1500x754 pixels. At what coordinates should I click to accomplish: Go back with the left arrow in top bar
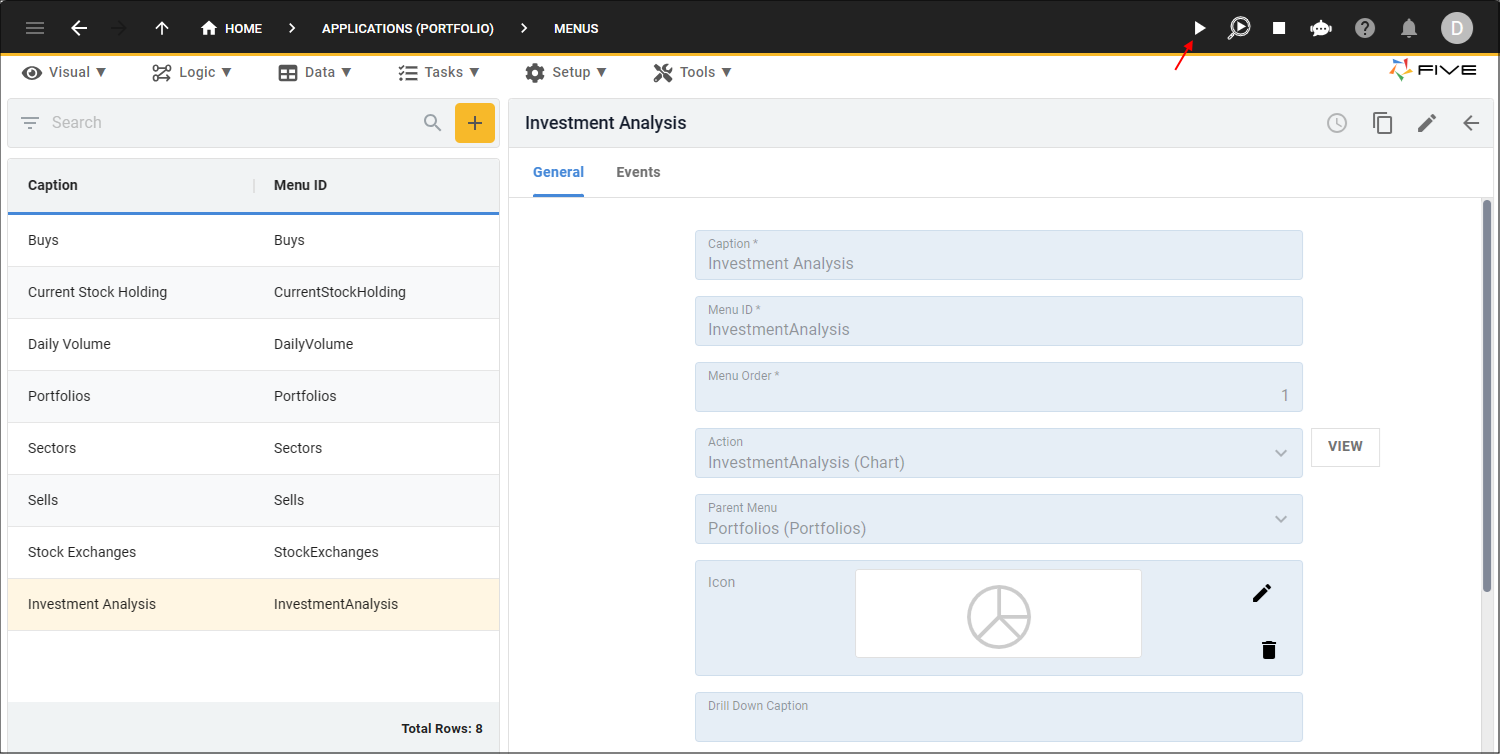[79, 28]
